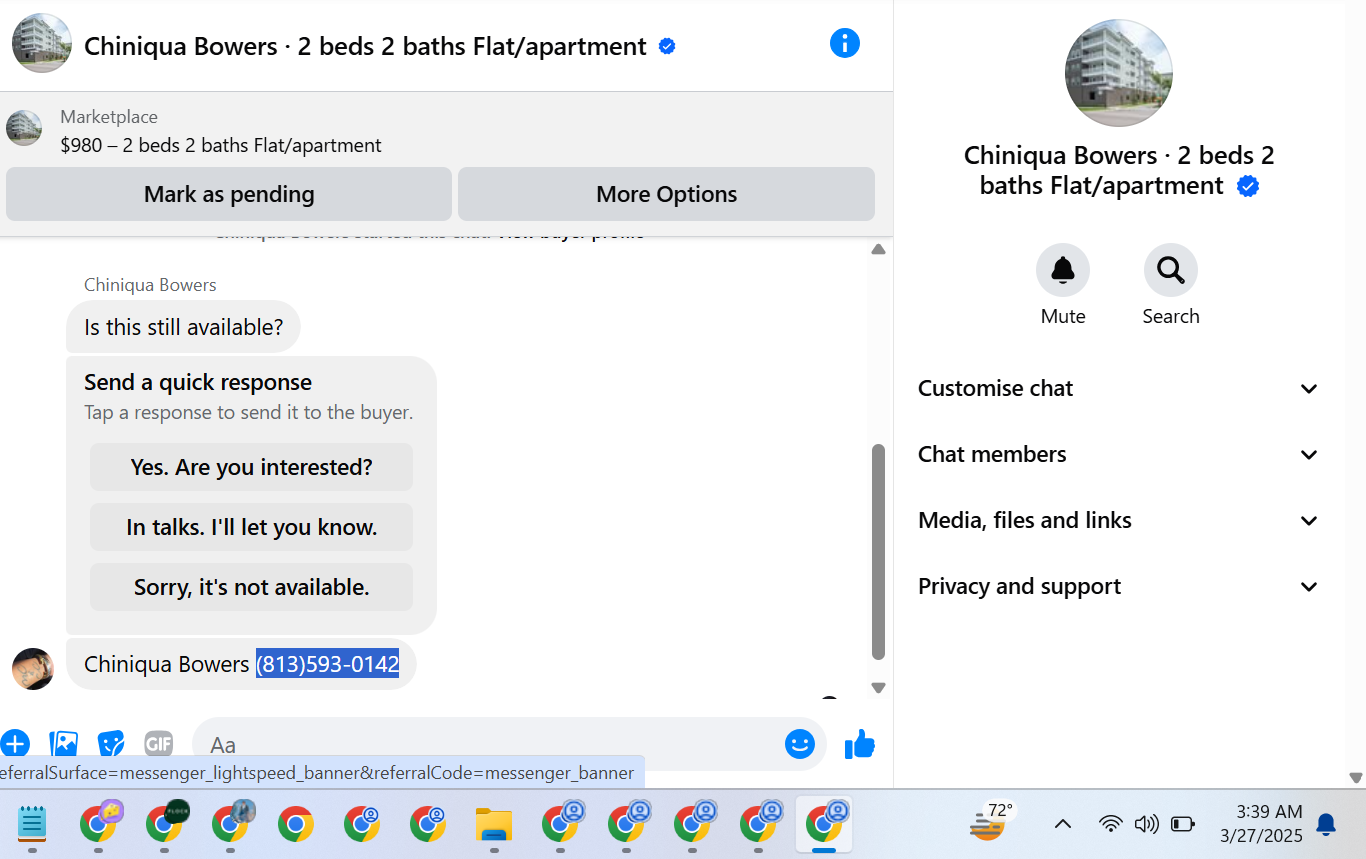Open the plain Chrome icon without a badge
The image size is (1366, 859).
[x=296, y=824]
